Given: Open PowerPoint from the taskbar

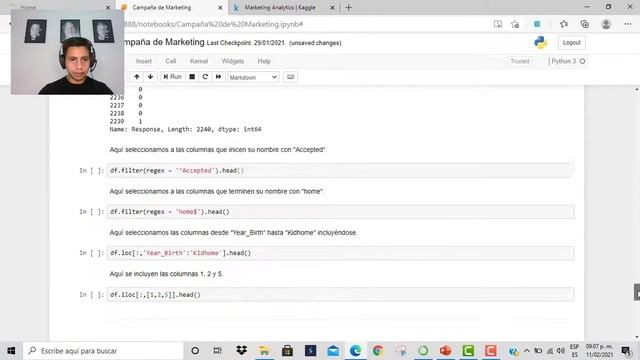Looking at the screenshot, I should click(x=445, y=351).
